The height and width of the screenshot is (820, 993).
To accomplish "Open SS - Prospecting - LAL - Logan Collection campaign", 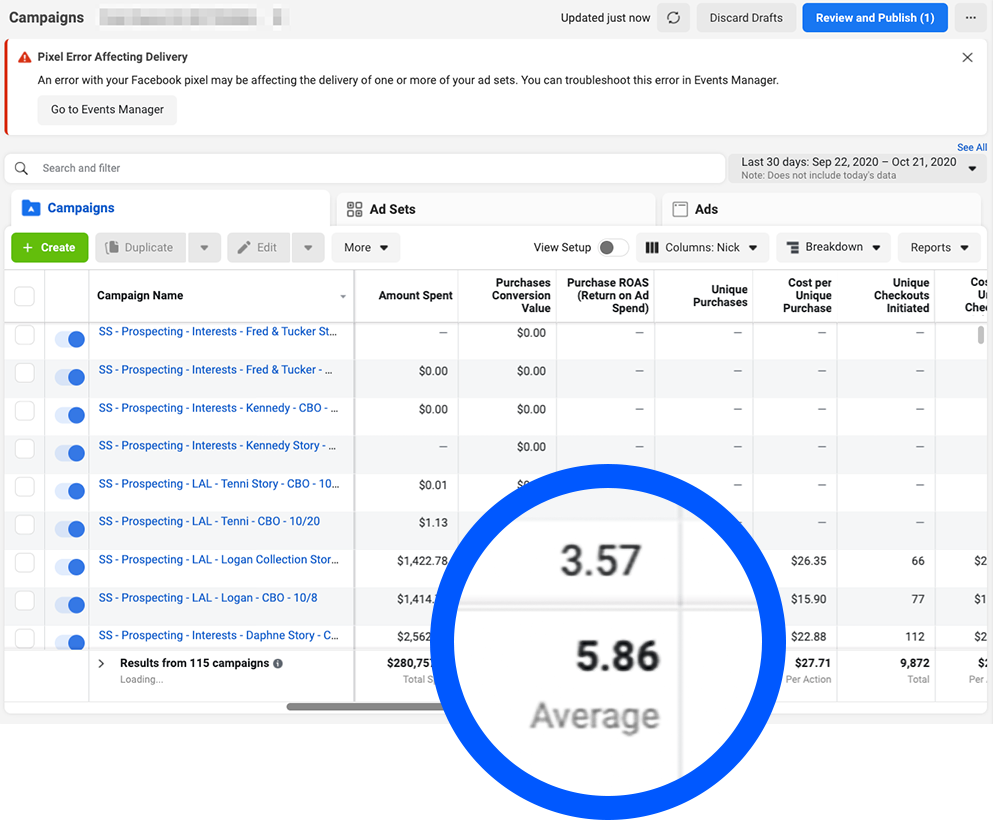I will 218,560.
